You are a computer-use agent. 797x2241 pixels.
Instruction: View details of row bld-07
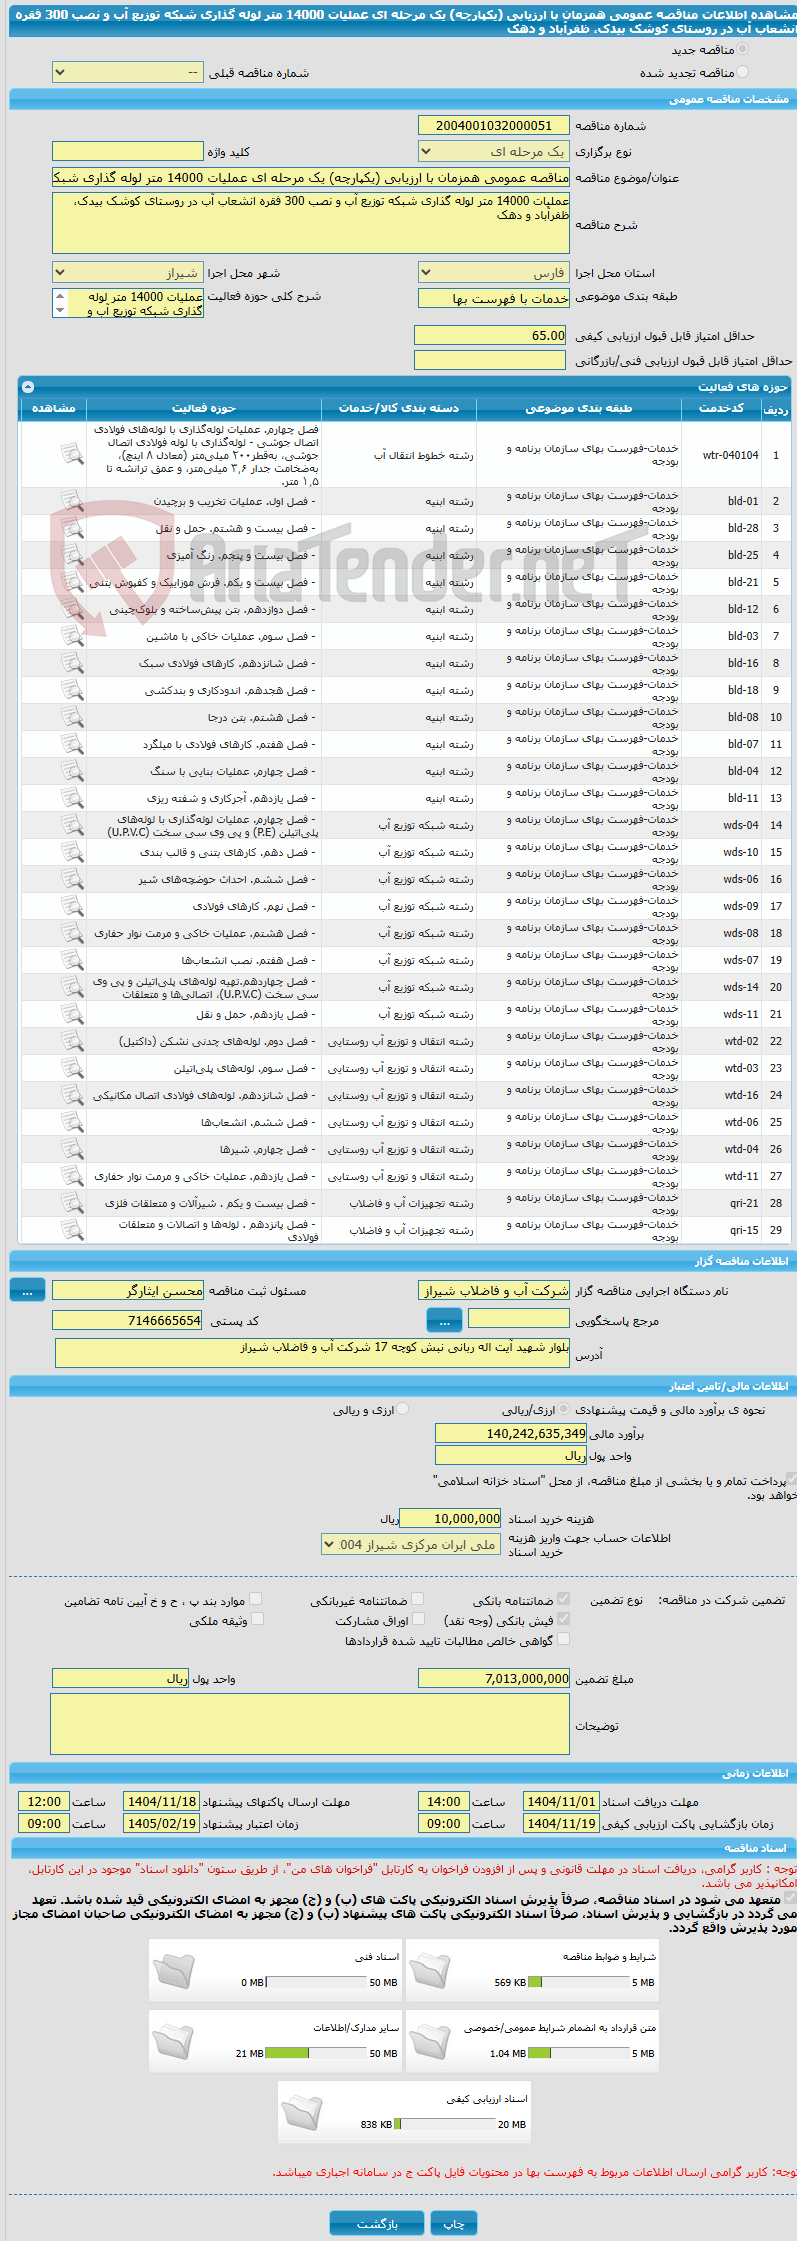[x=72, y=743]
